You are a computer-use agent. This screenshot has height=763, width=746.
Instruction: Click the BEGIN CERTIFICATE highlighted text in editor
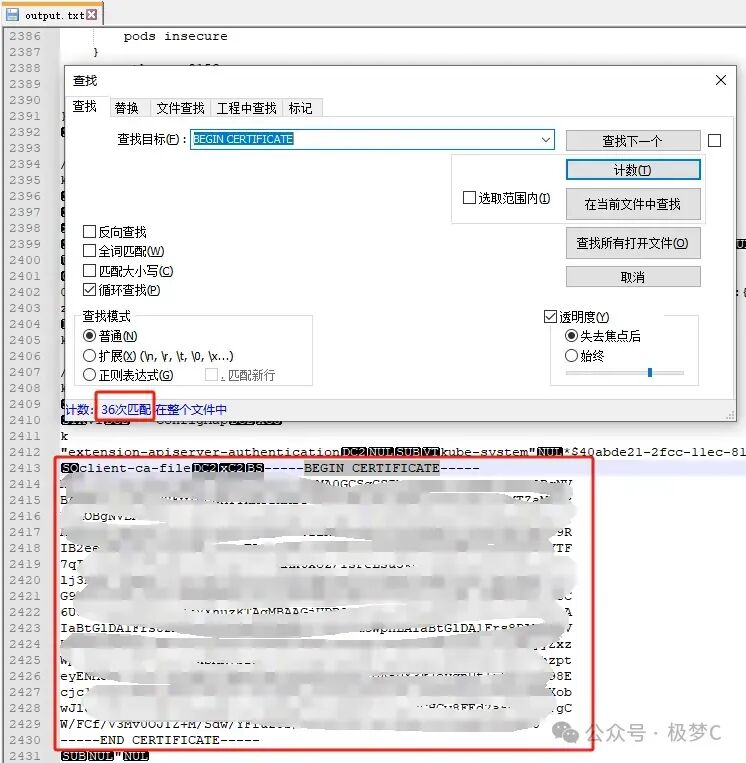[x=372, y=468]
